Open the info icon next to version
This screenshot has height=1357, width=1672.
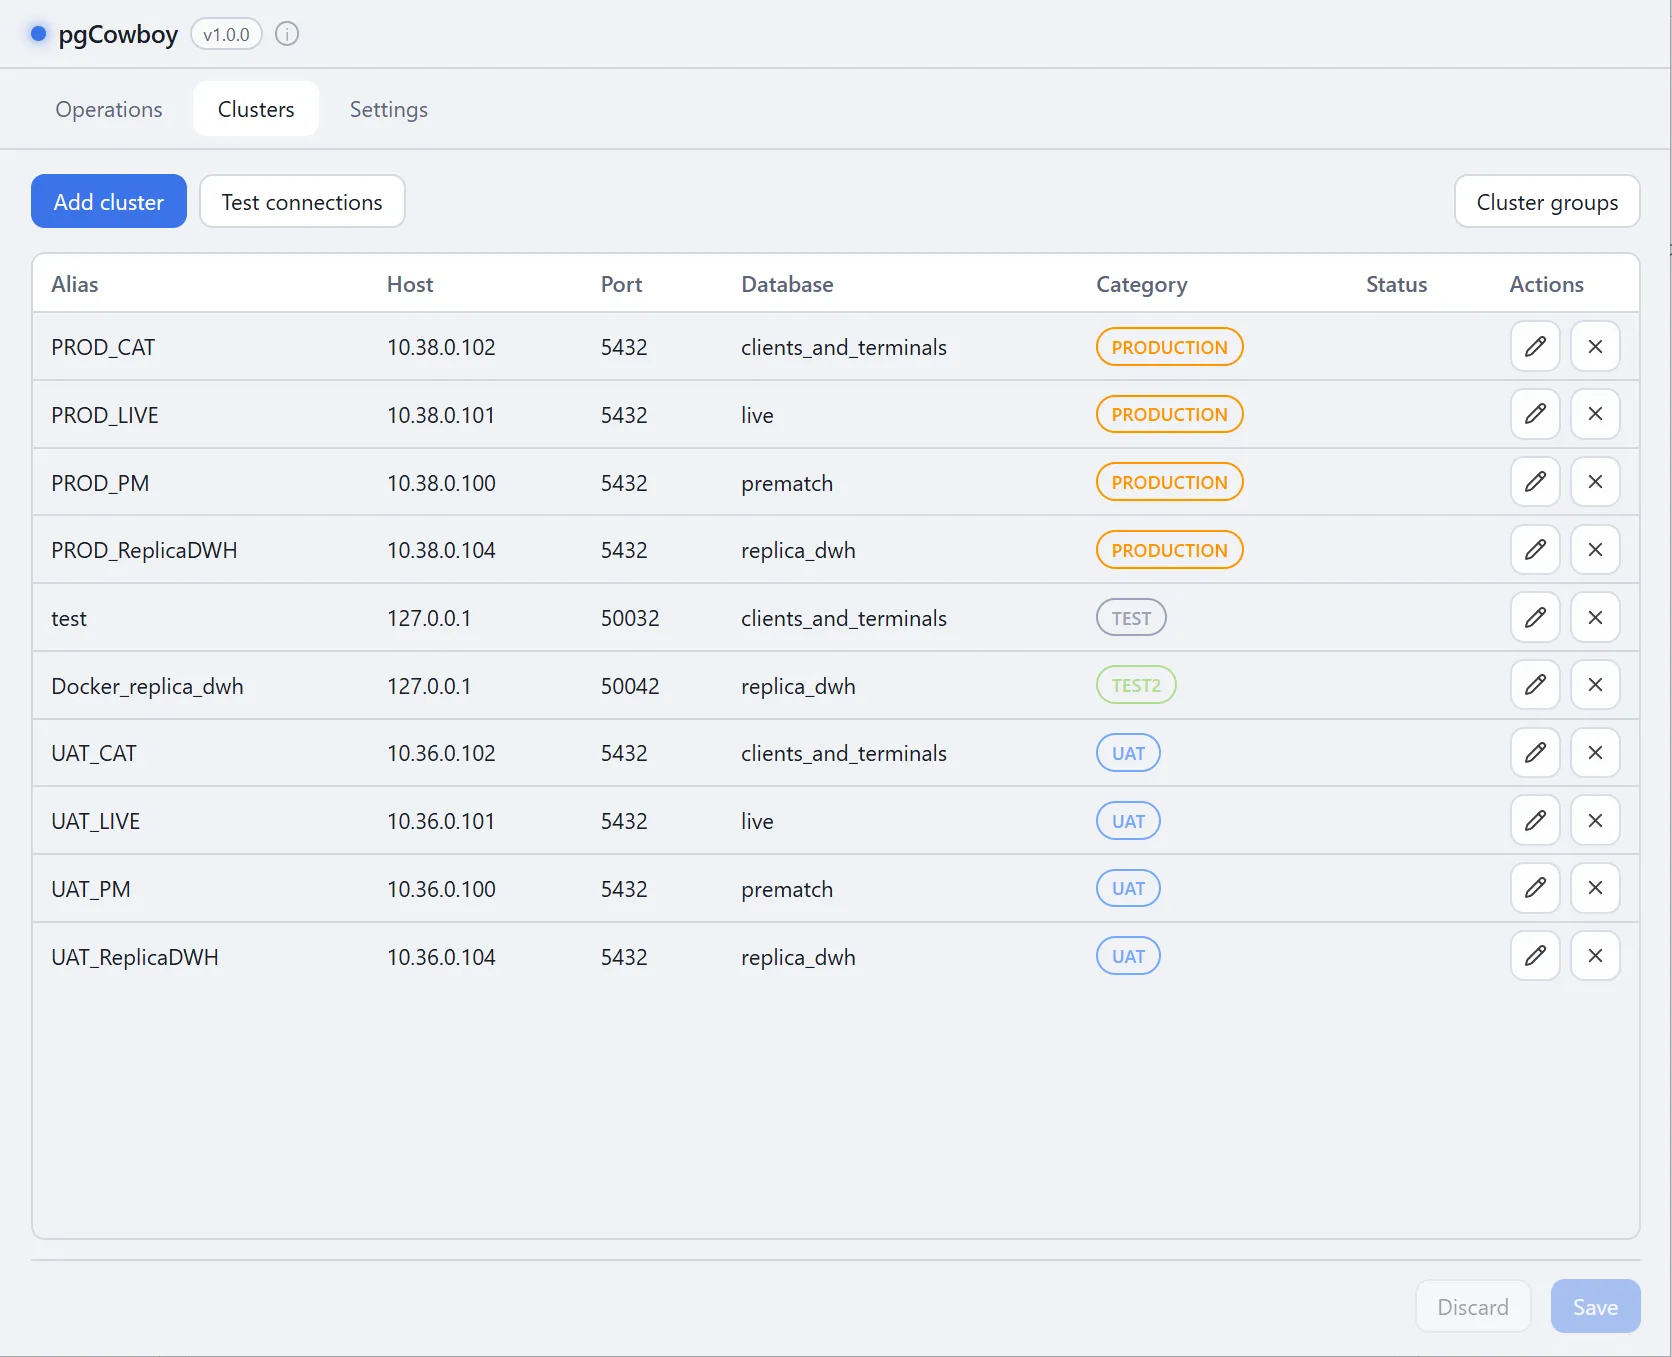tap(287, 34)
